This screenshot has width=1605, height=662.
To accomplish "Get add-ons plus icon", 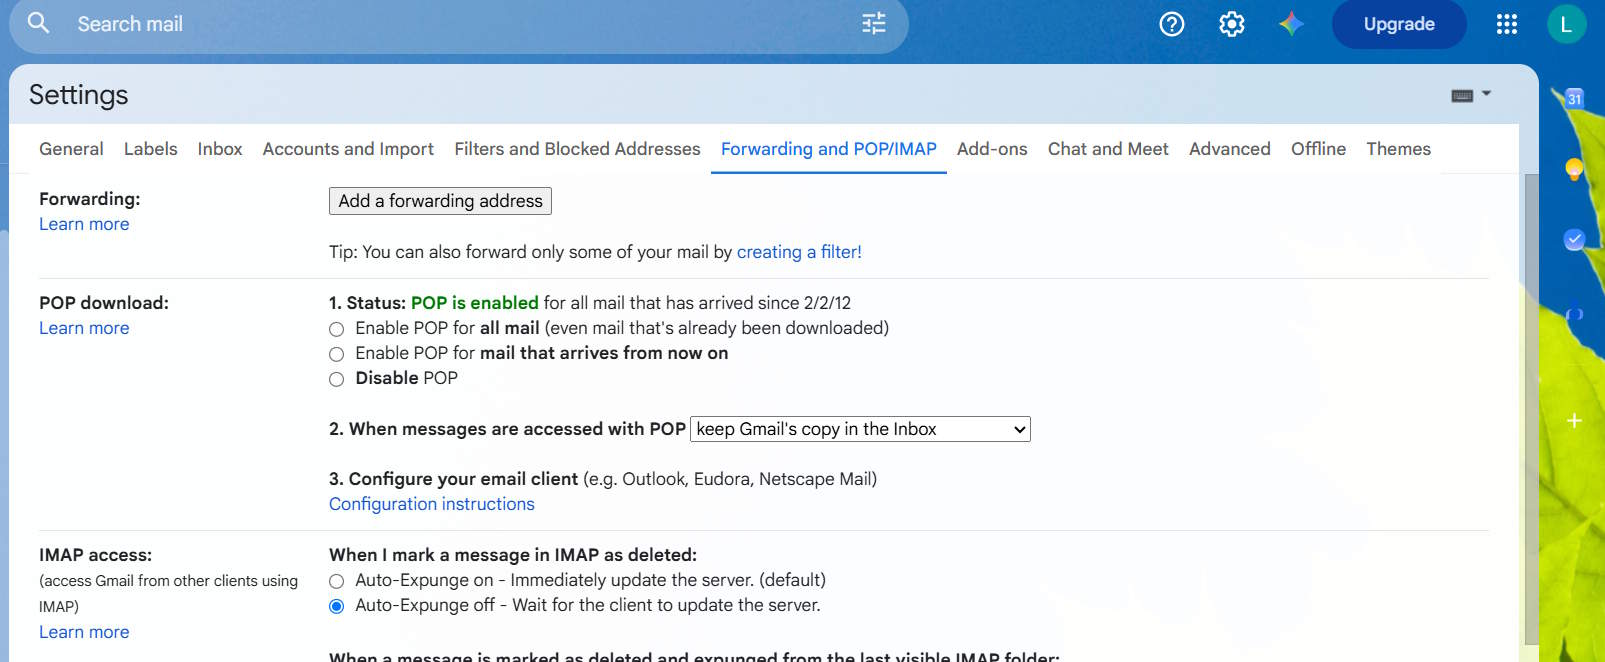I will (x=1574, y=421).
